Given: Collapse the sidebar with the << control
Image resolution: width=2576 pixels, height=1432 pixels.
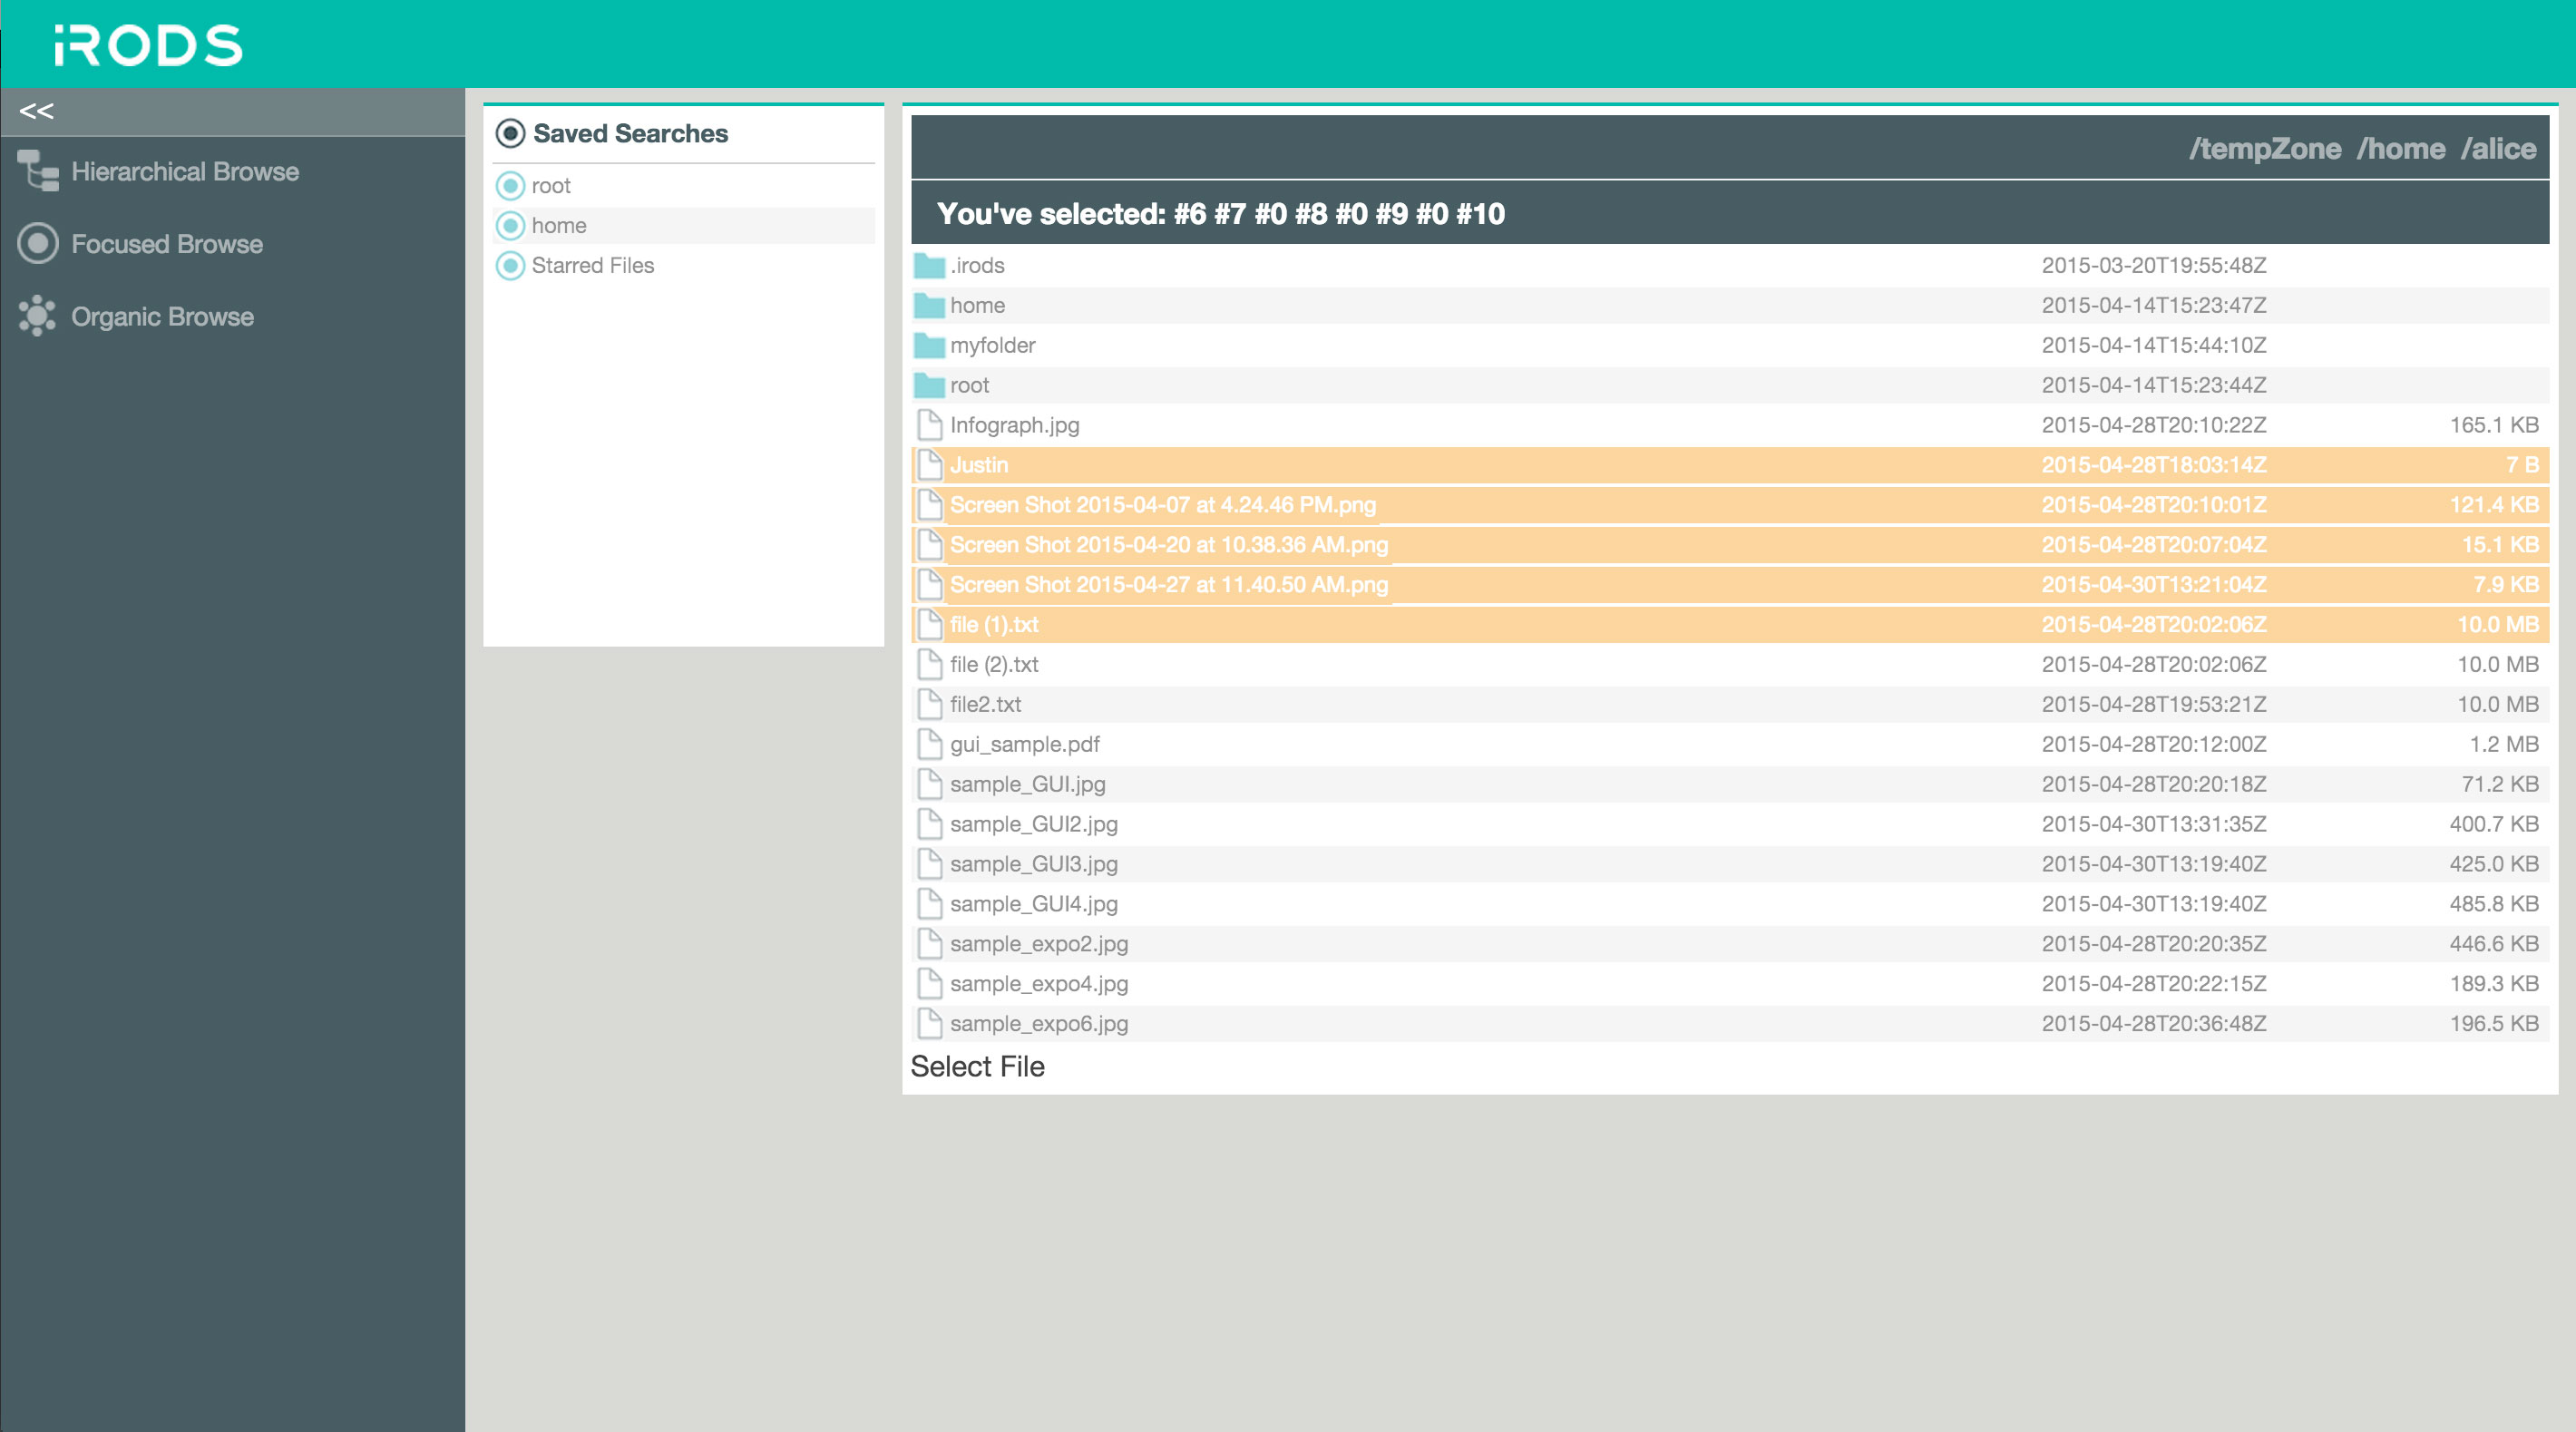Looking at the screenshot, I should pos(36,111).
